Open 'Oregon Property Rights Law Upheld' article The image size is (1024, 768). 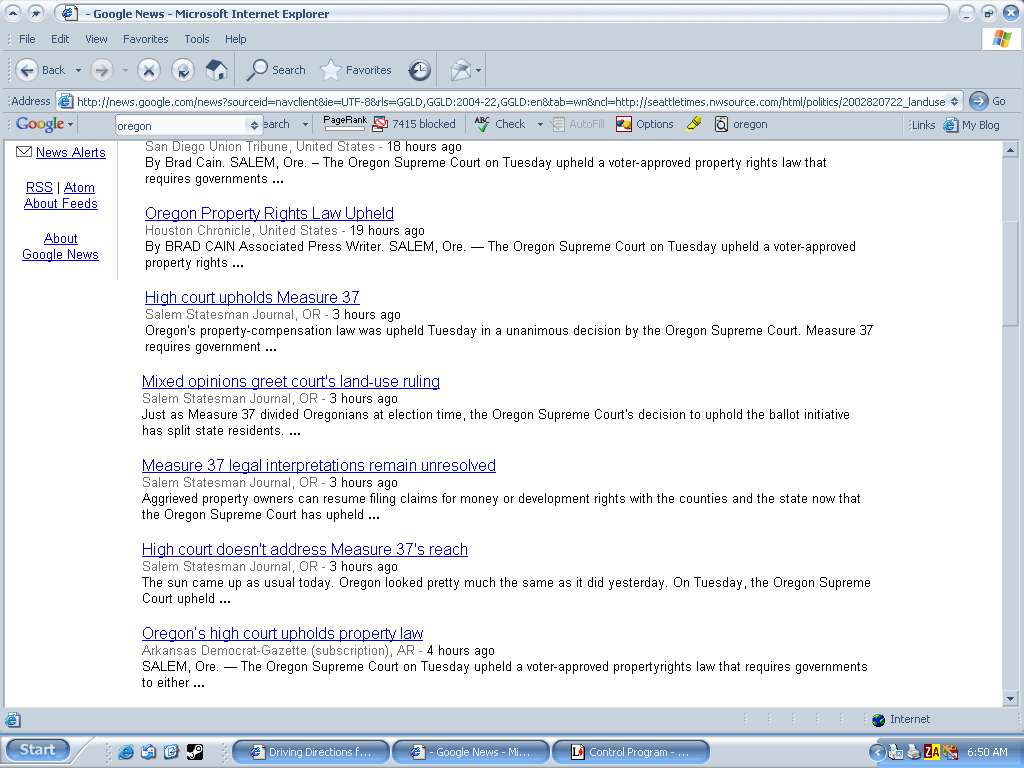tap(269, 213)
